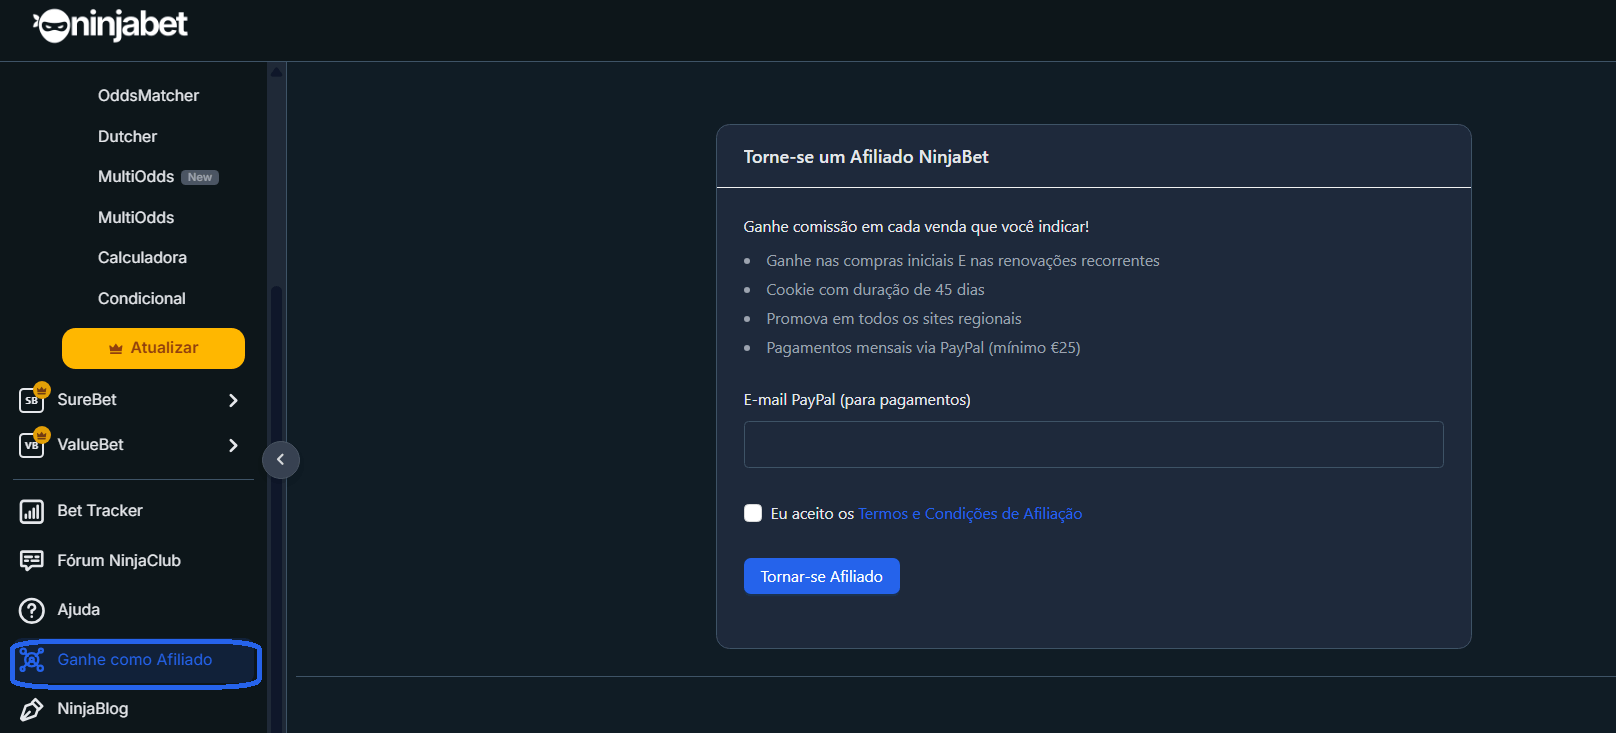
Task: Go to Bet Tracker
Action: point(100,511)
